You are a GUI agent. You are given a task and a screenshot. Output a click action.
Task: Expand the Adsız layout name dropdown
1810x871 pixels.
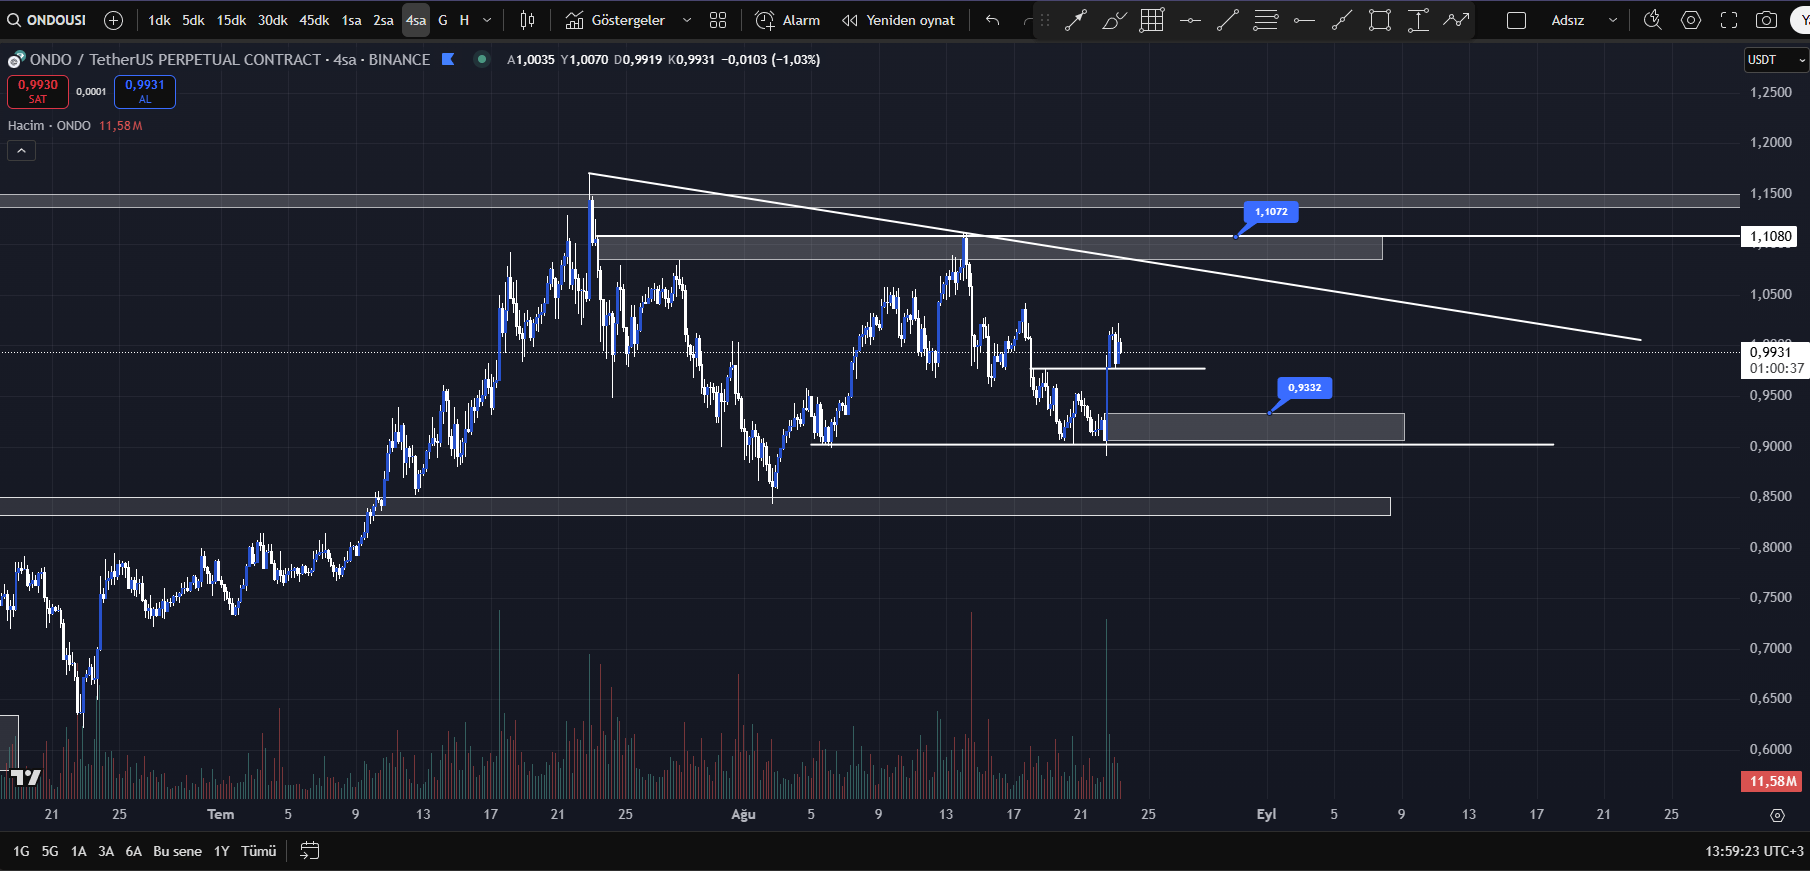1612,20
